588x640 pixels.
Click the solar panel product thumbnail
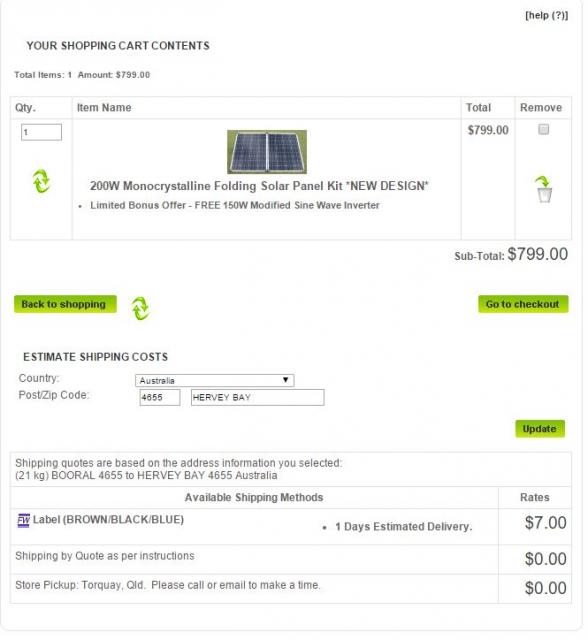click(x=267, y=151)
